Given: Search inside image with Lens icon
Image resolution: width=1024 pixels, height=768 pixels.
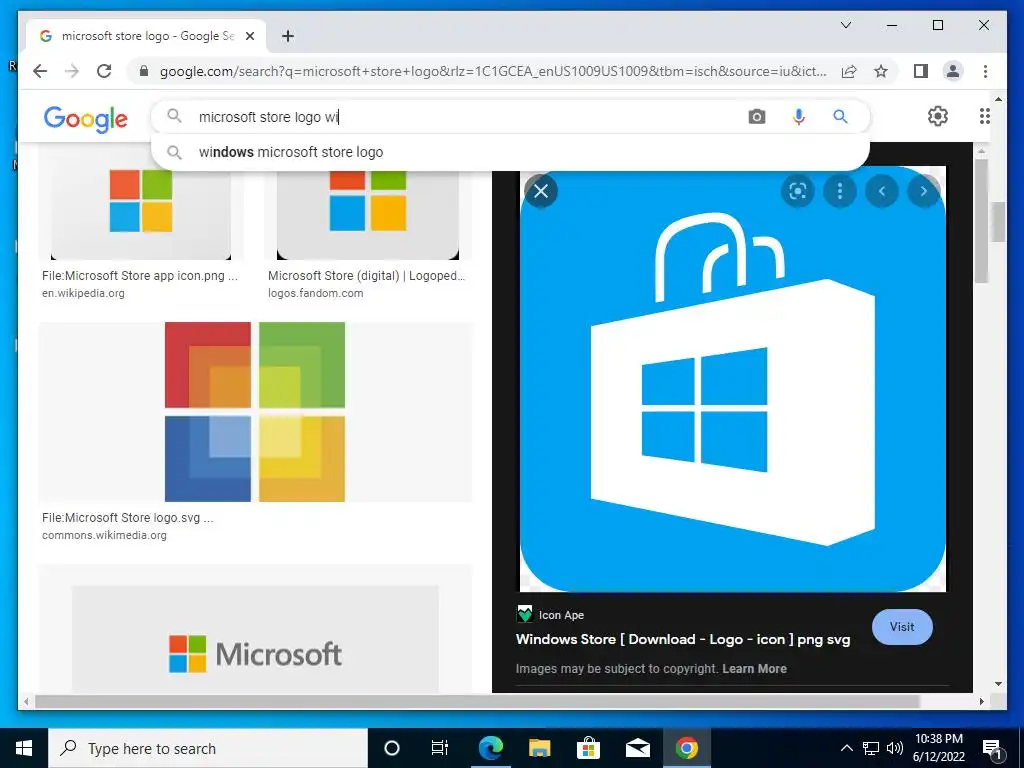Looking at the screenshot, I should (x=797, y=191).
